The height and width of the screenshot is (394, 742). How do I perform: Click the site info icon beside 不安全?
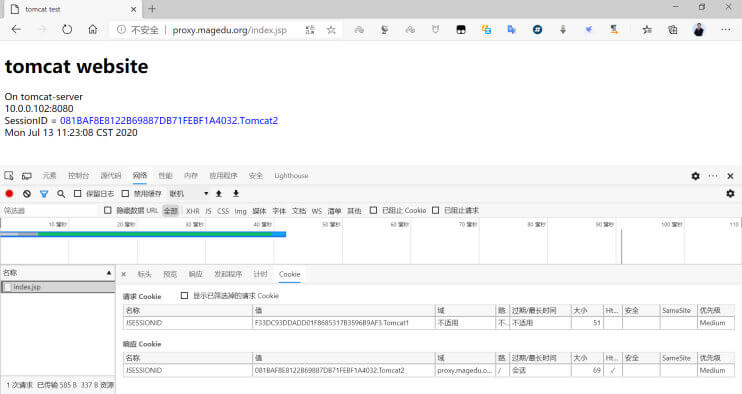pos(122,30)
